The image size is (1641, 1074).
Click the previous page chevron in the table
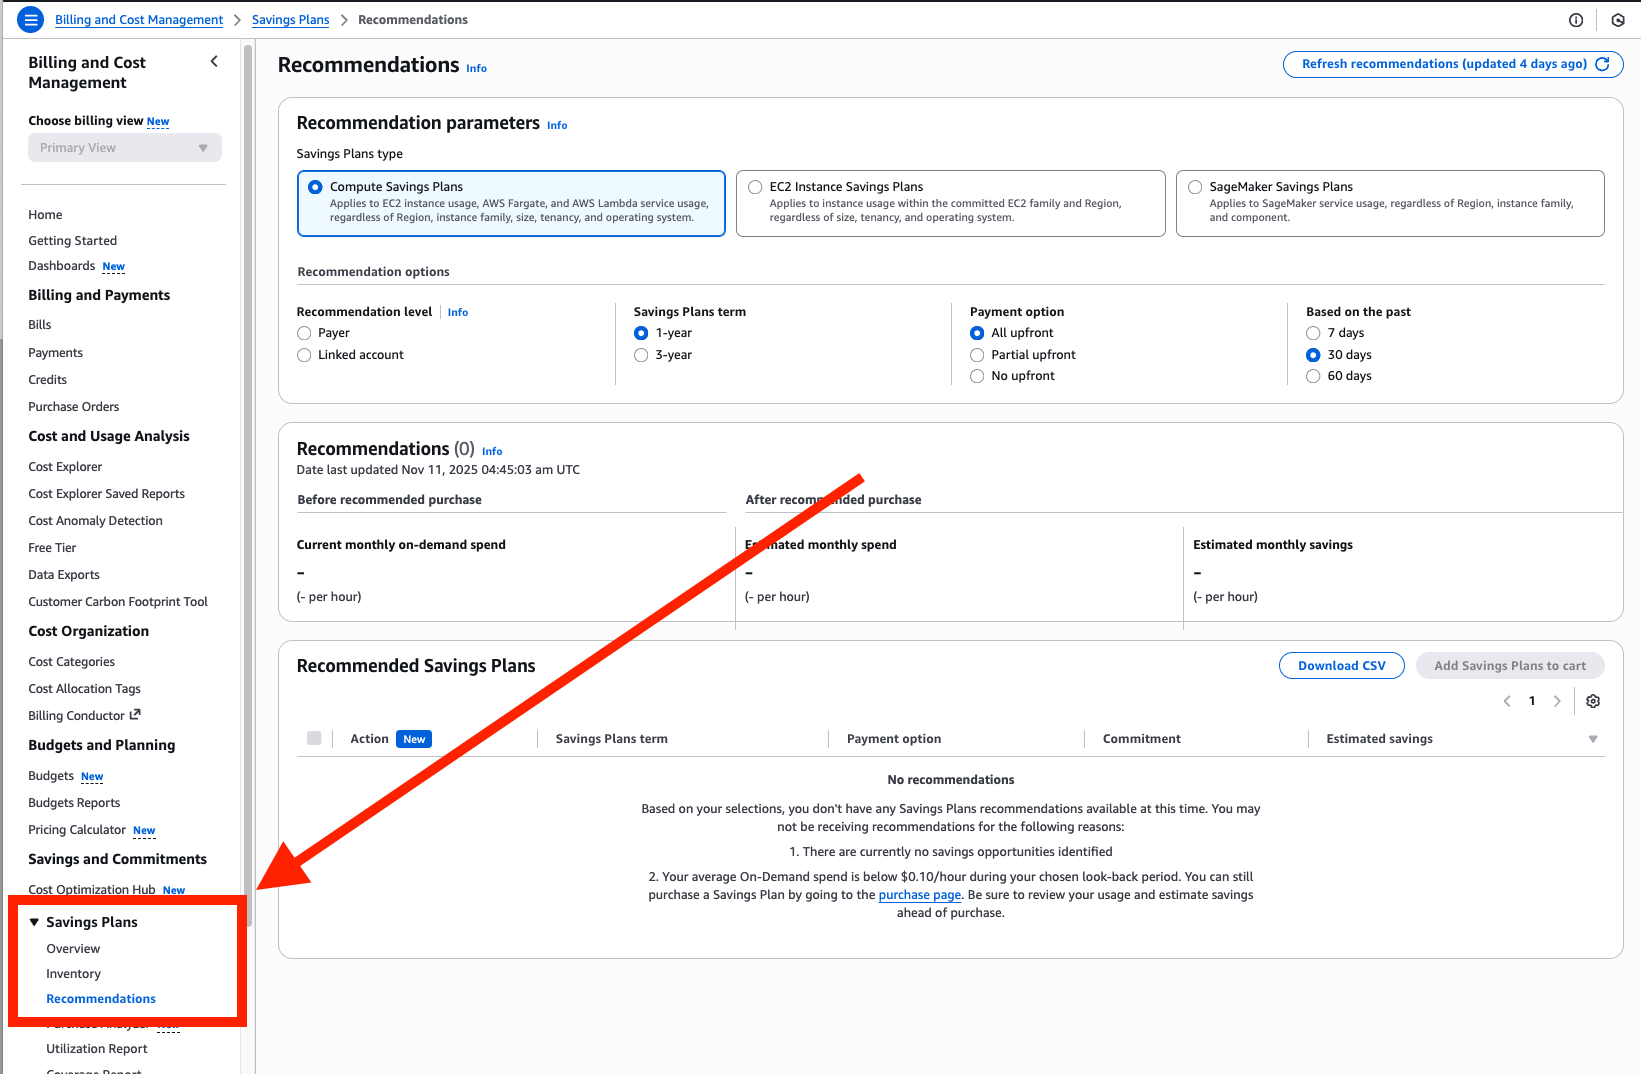(x=1507, y=701)
